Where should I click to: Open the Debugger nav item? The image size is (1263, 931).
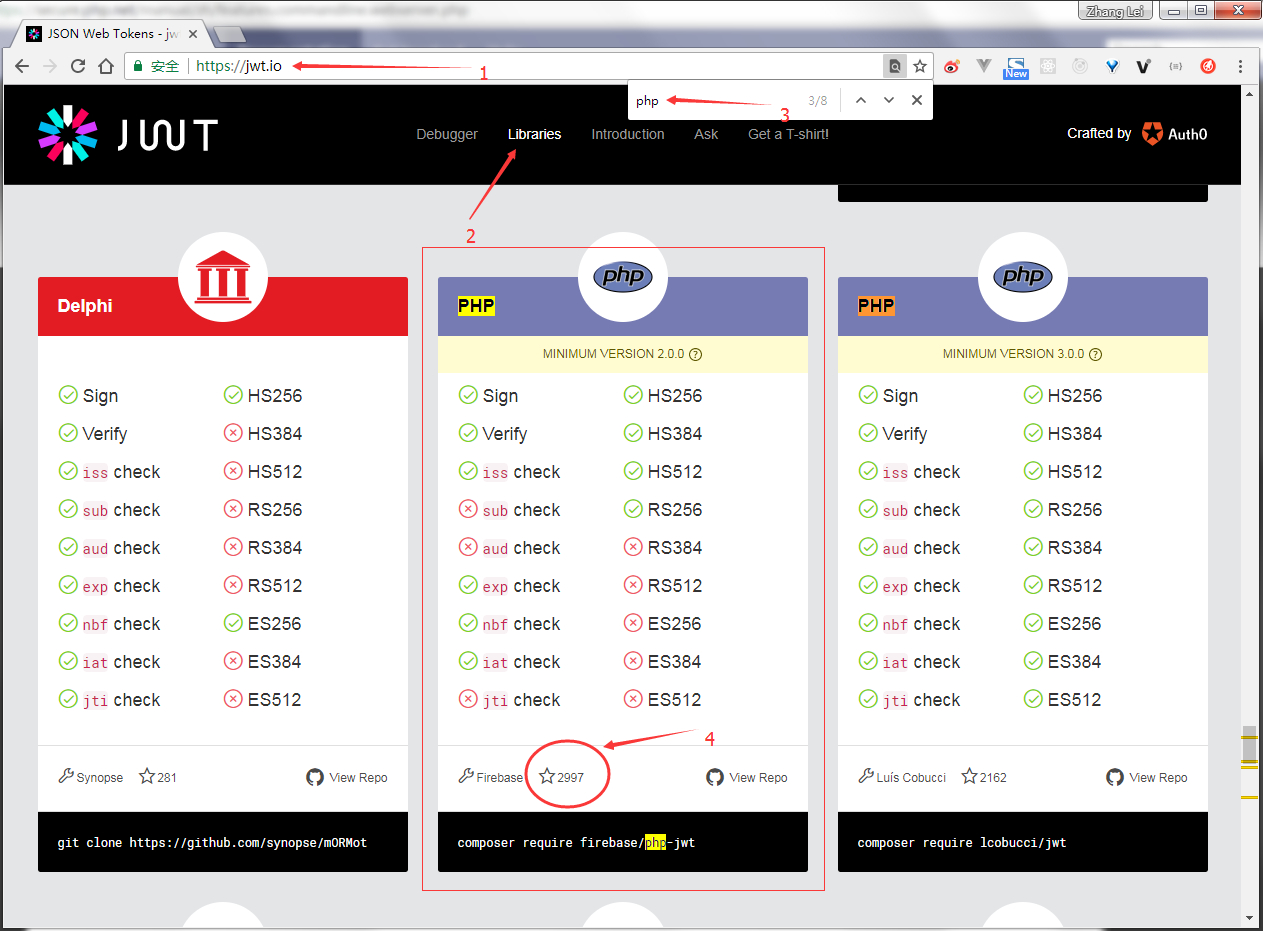click(447, 134)
